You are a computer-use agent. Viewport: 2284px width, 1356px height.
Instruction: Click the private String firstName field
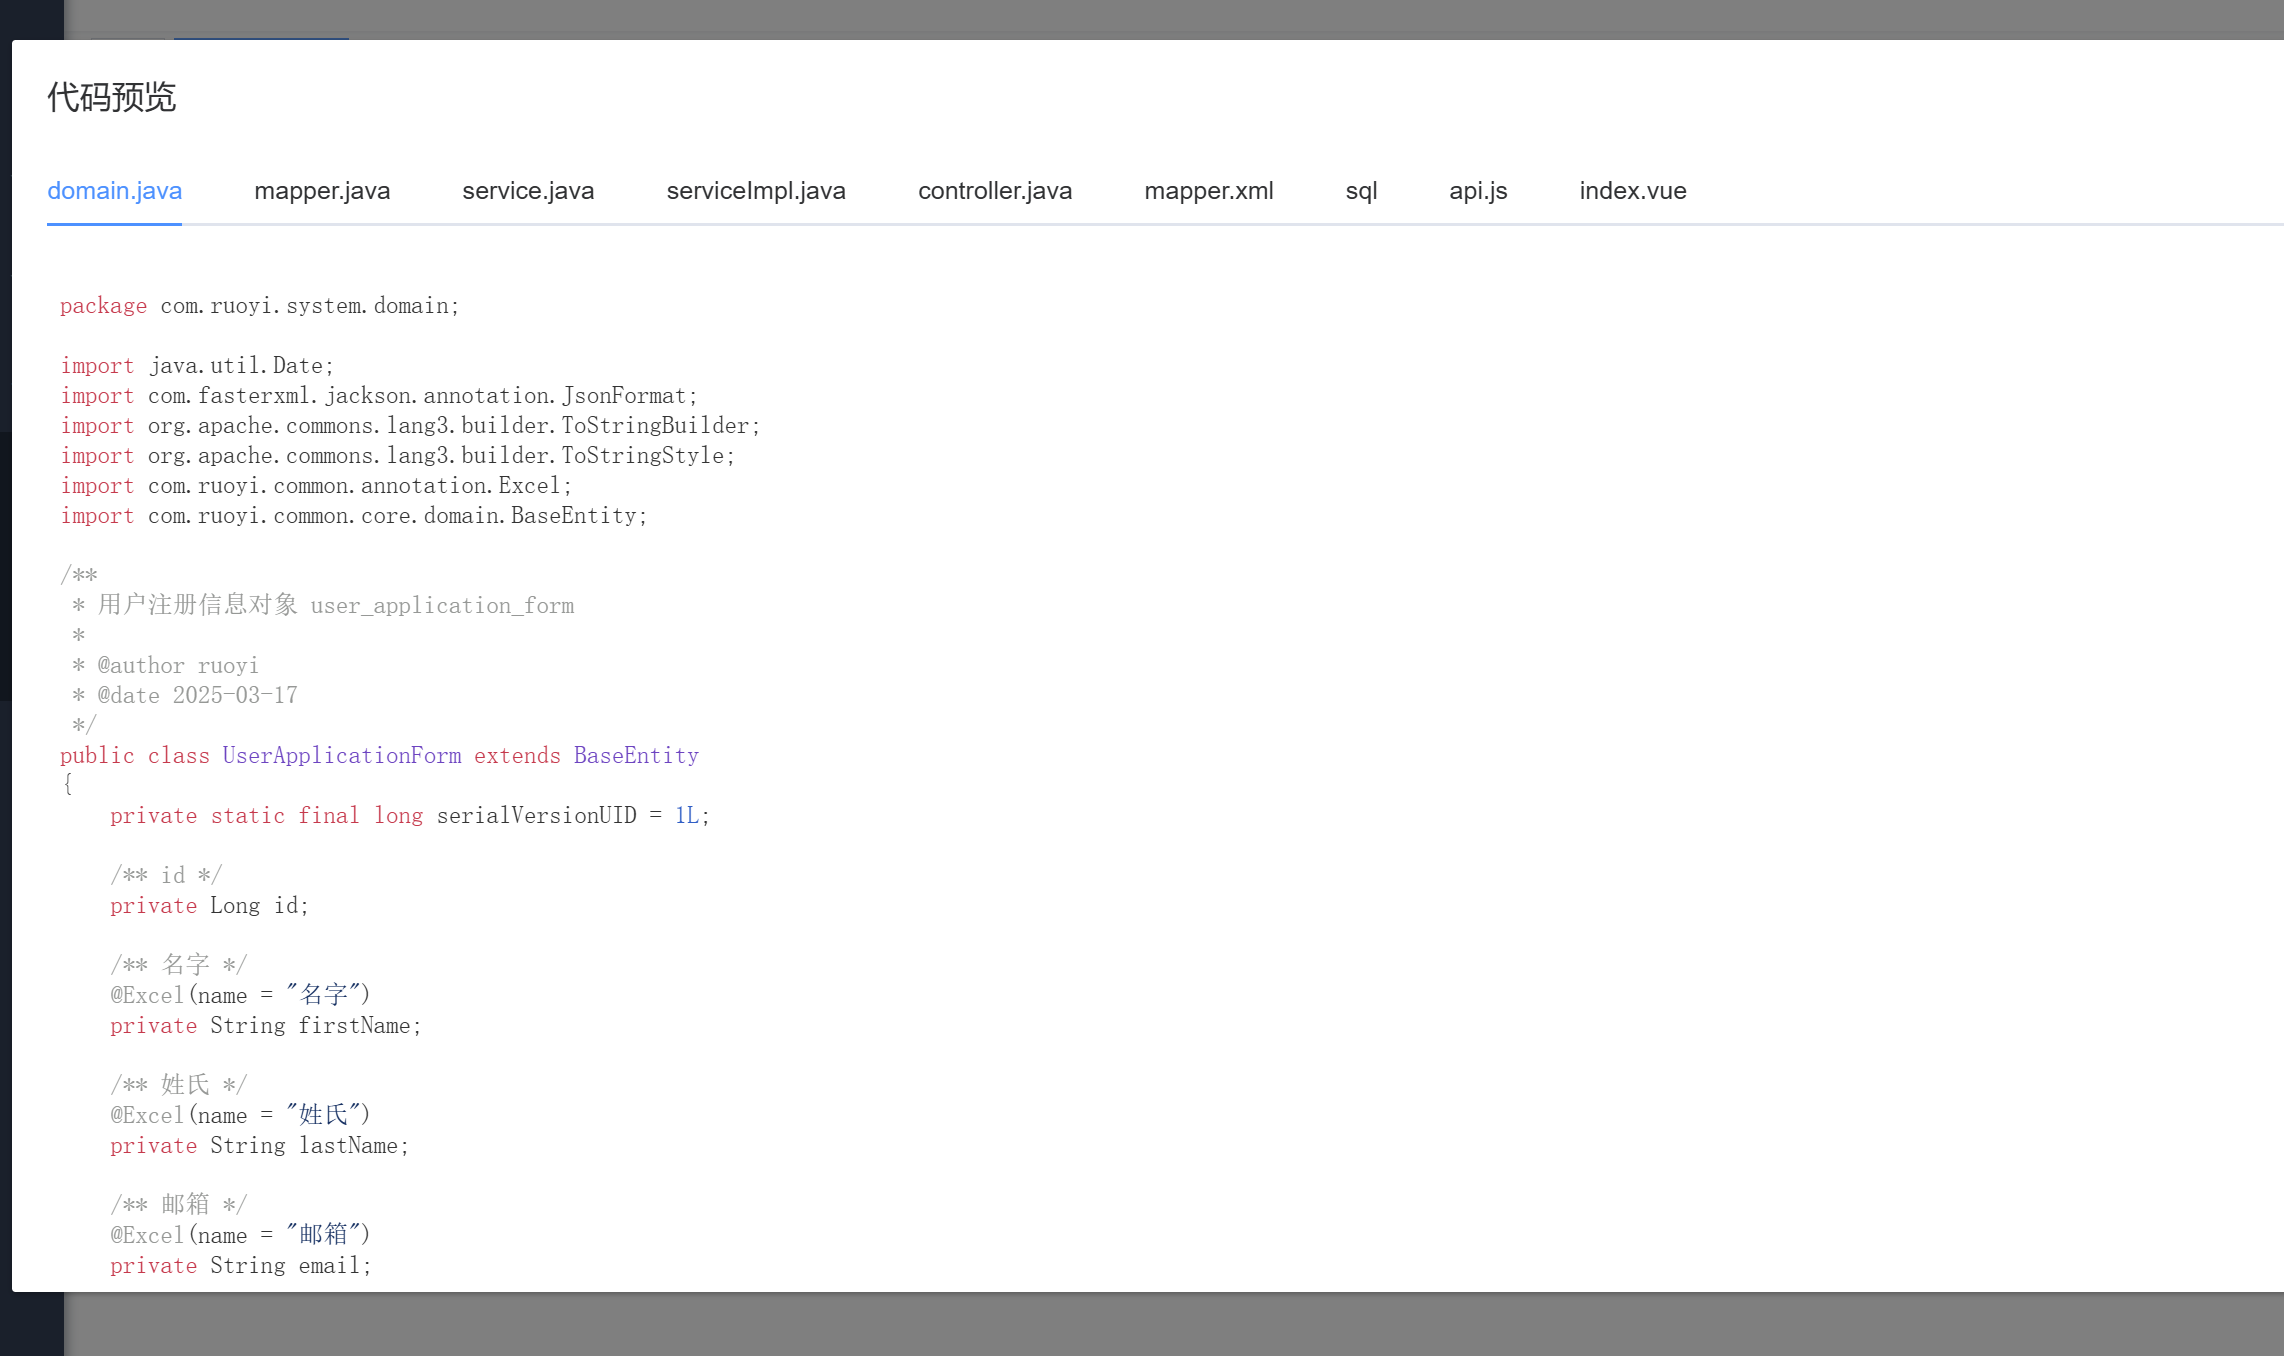point(266,1026)
